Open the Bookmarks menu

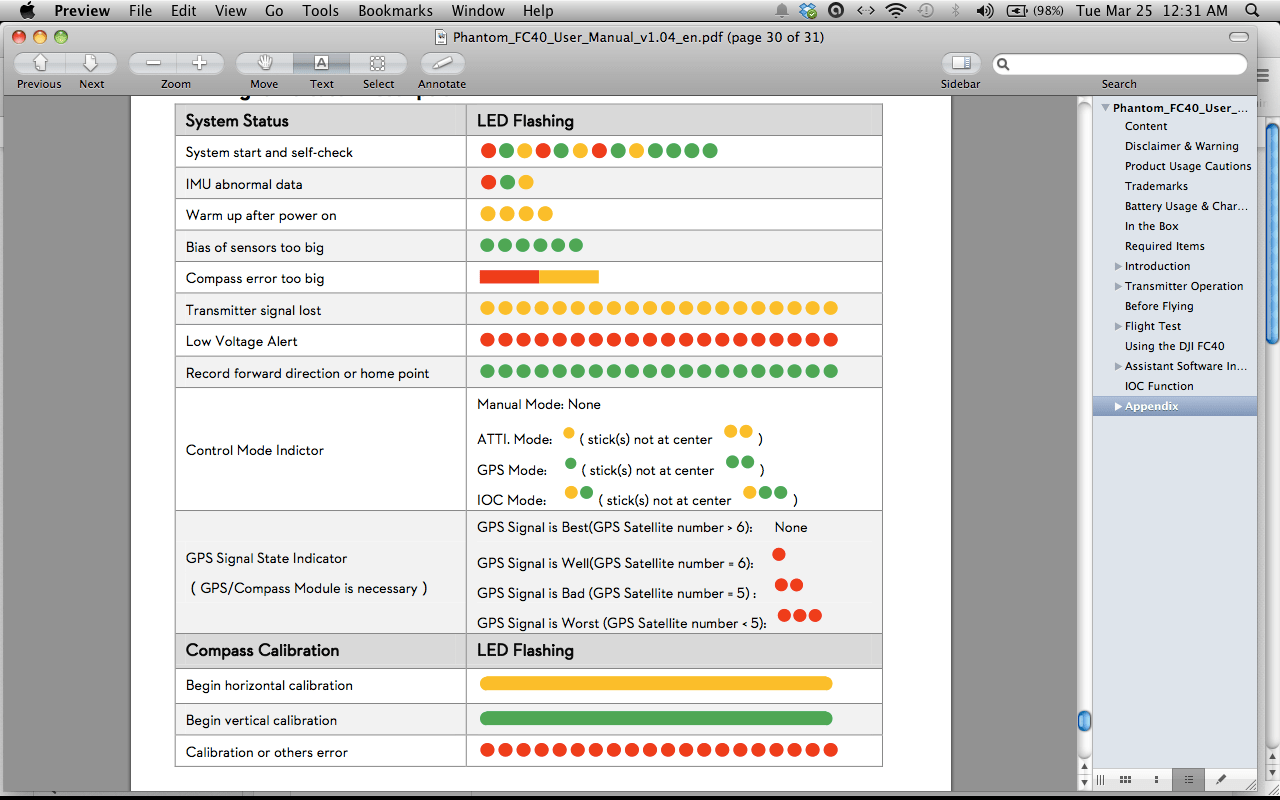[394, 11]
